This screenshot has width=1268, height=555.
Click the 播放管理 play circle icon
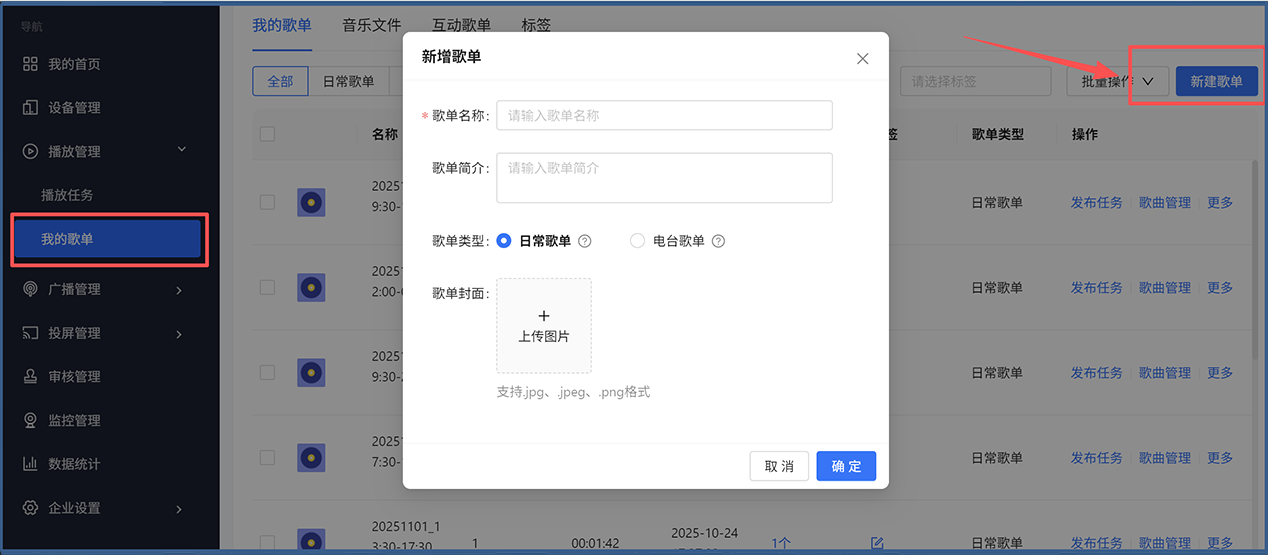click(x=30, y=151)
